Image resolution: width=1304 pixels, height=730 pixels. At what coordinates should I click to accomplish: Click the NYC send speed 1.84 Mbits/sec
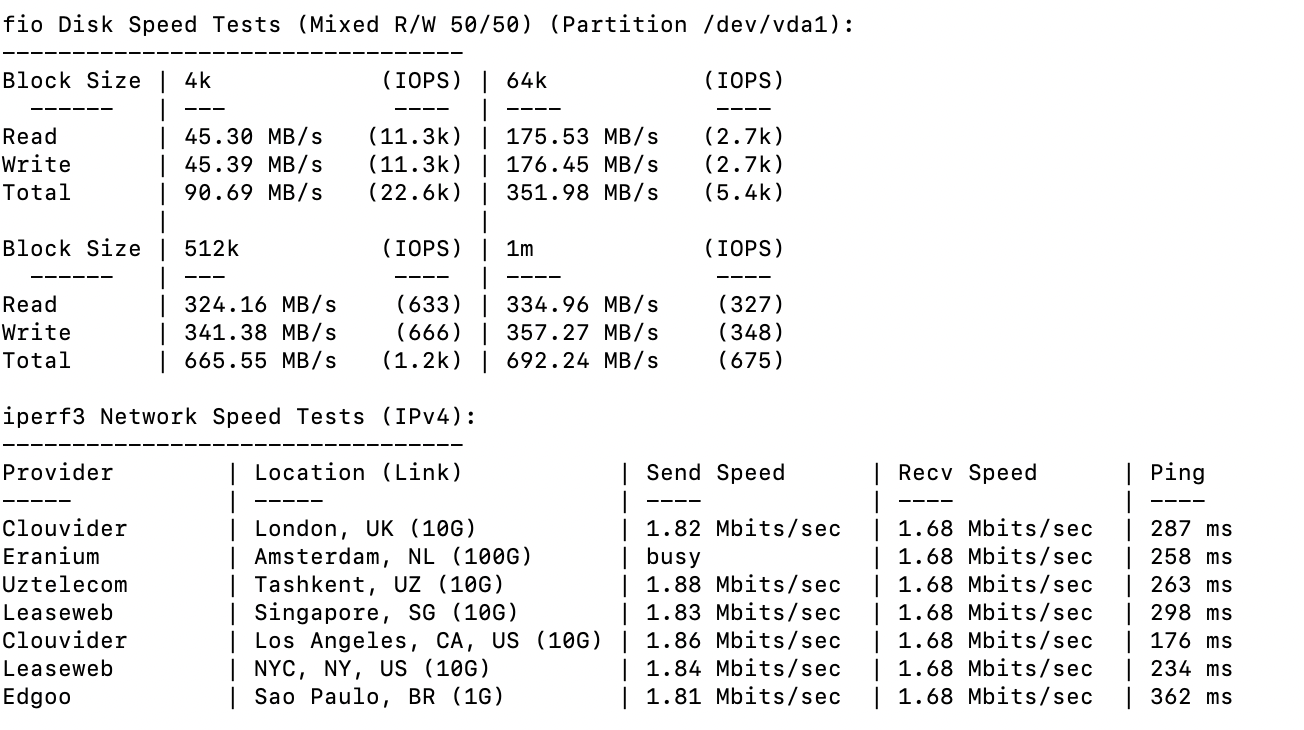(x=744, y=669)
